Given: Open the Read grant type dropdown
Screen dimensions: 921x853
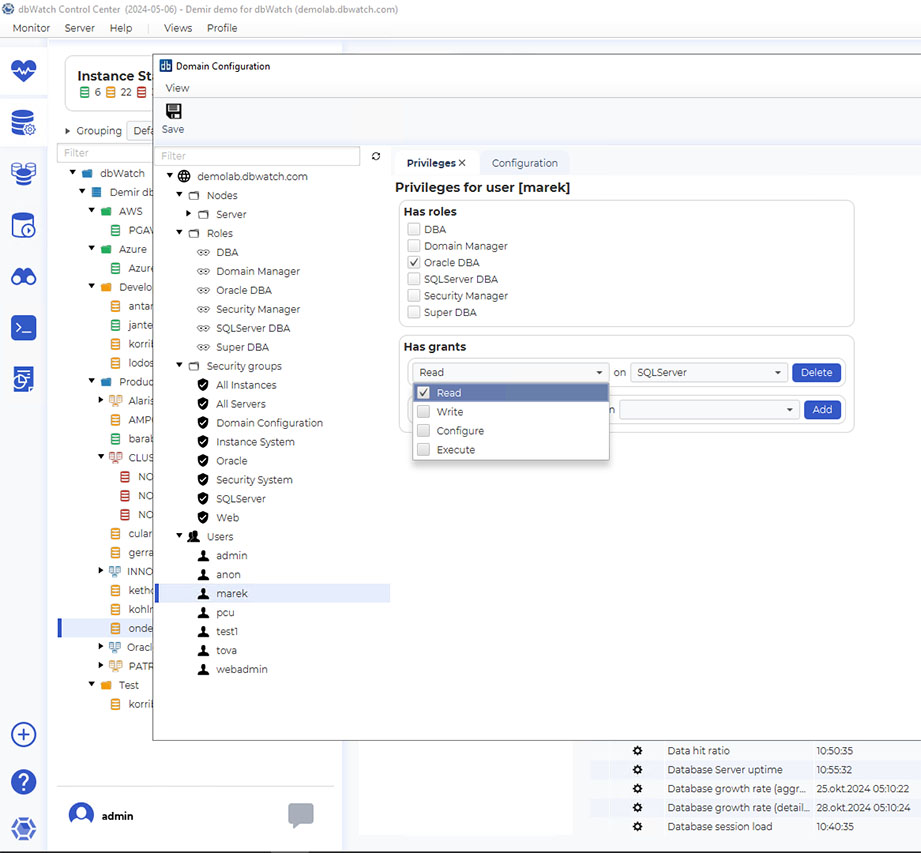Looking at the screenshot, I should click(x=510, y=372).
